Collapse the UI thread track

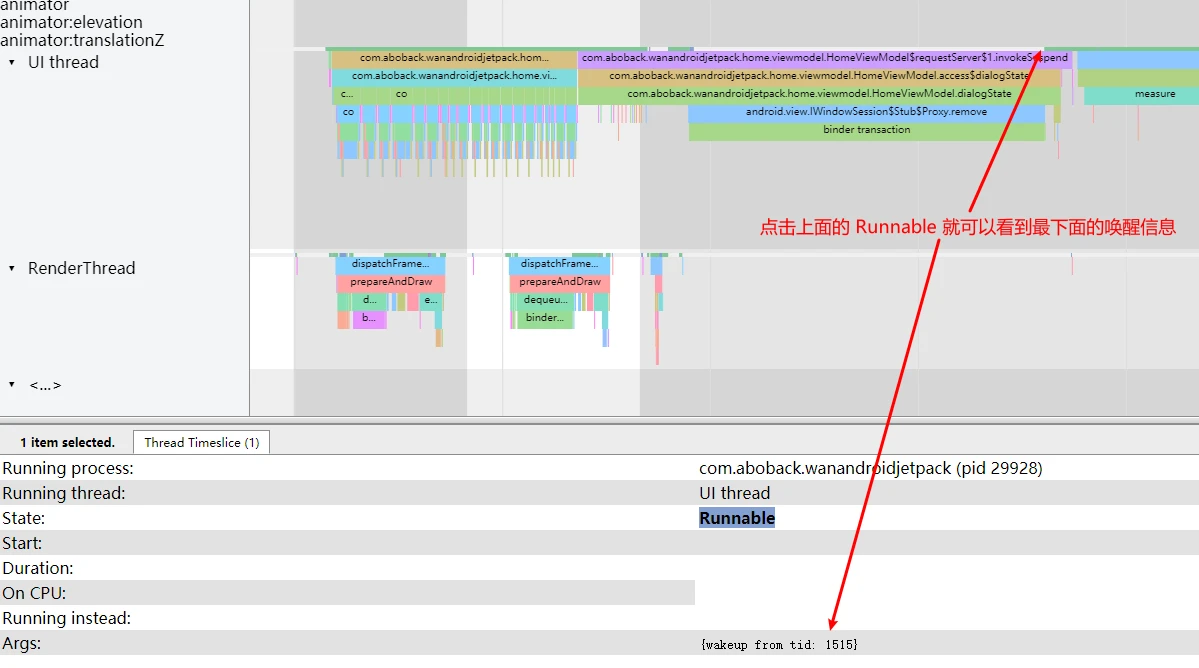tap(12, 62)
